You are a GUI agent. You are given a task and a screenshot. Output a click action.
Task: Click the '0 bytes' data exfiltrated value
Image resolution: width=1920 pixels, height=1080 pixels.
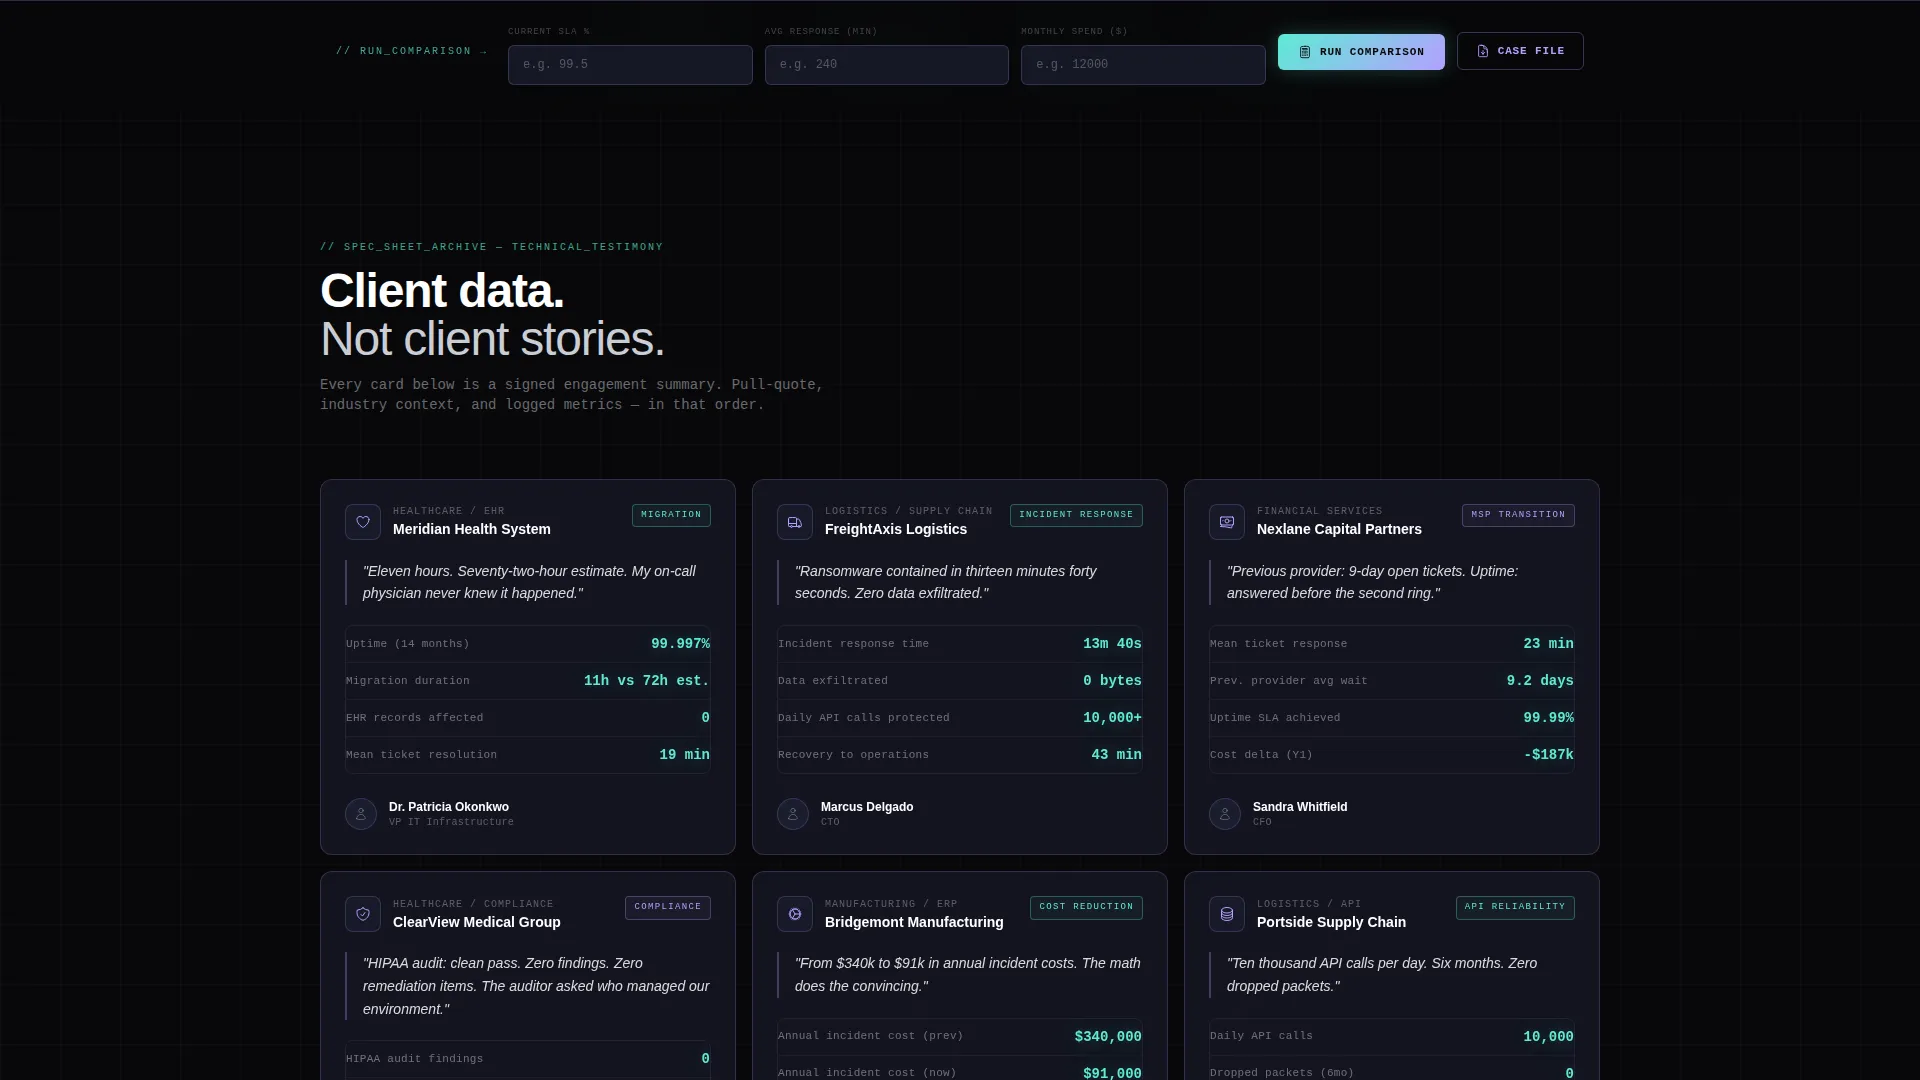click(1112, 681)
